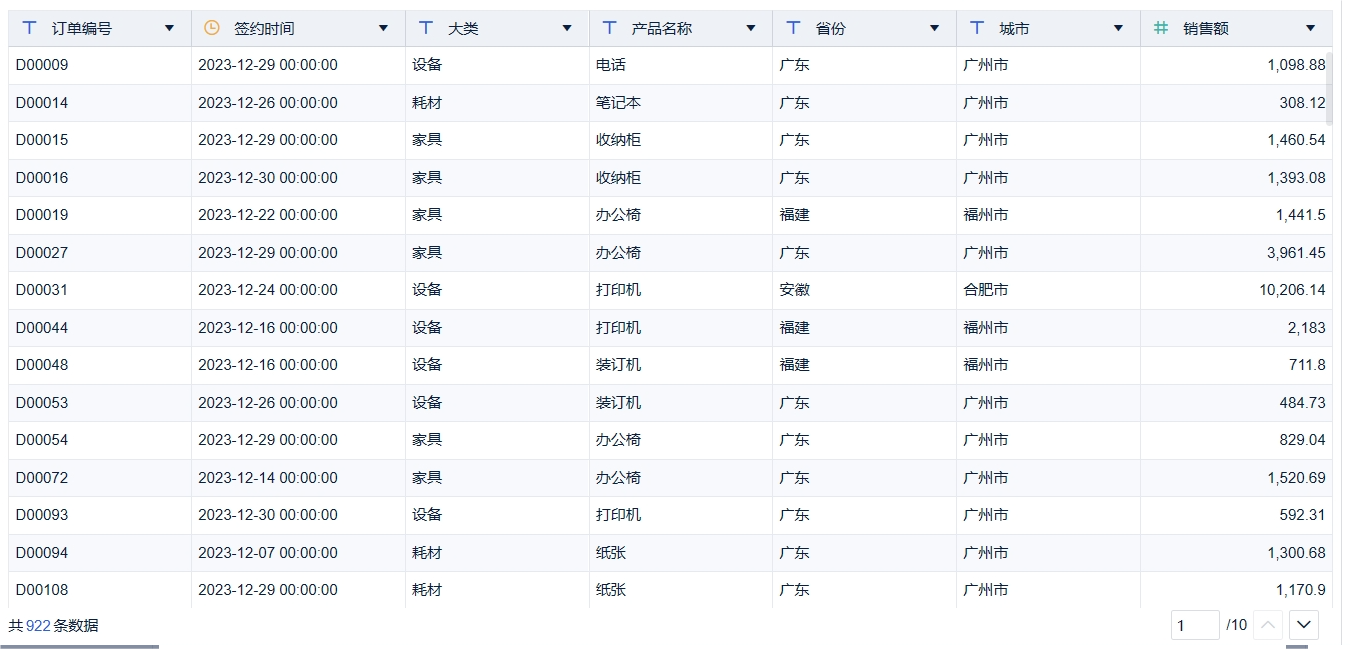Click the sales amount 1,441.5
Image resolution: width=1350 pixels, height=649 pixels.
[x=1301, y=215]
